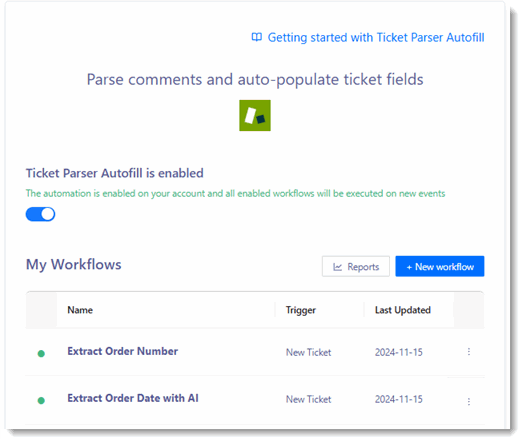
Task: Click green status dot for Extract Order Date with AI
Action: click(x=41, y=400)
